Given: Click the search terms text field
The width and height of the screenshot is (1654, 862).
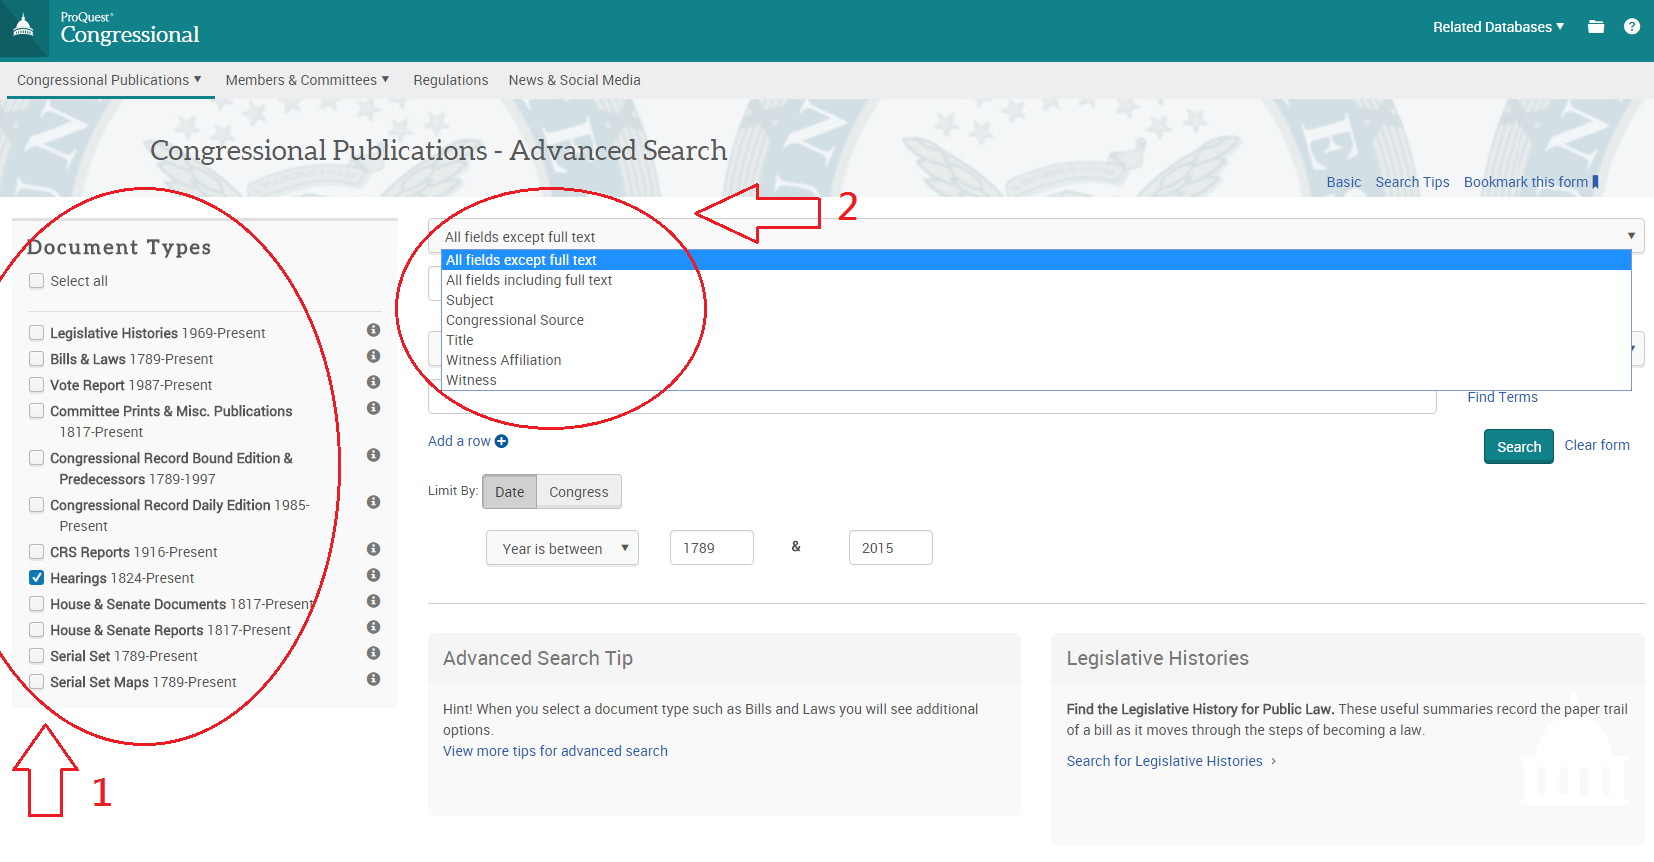Looking at the screenshot, I should click(x=932, y=402).
